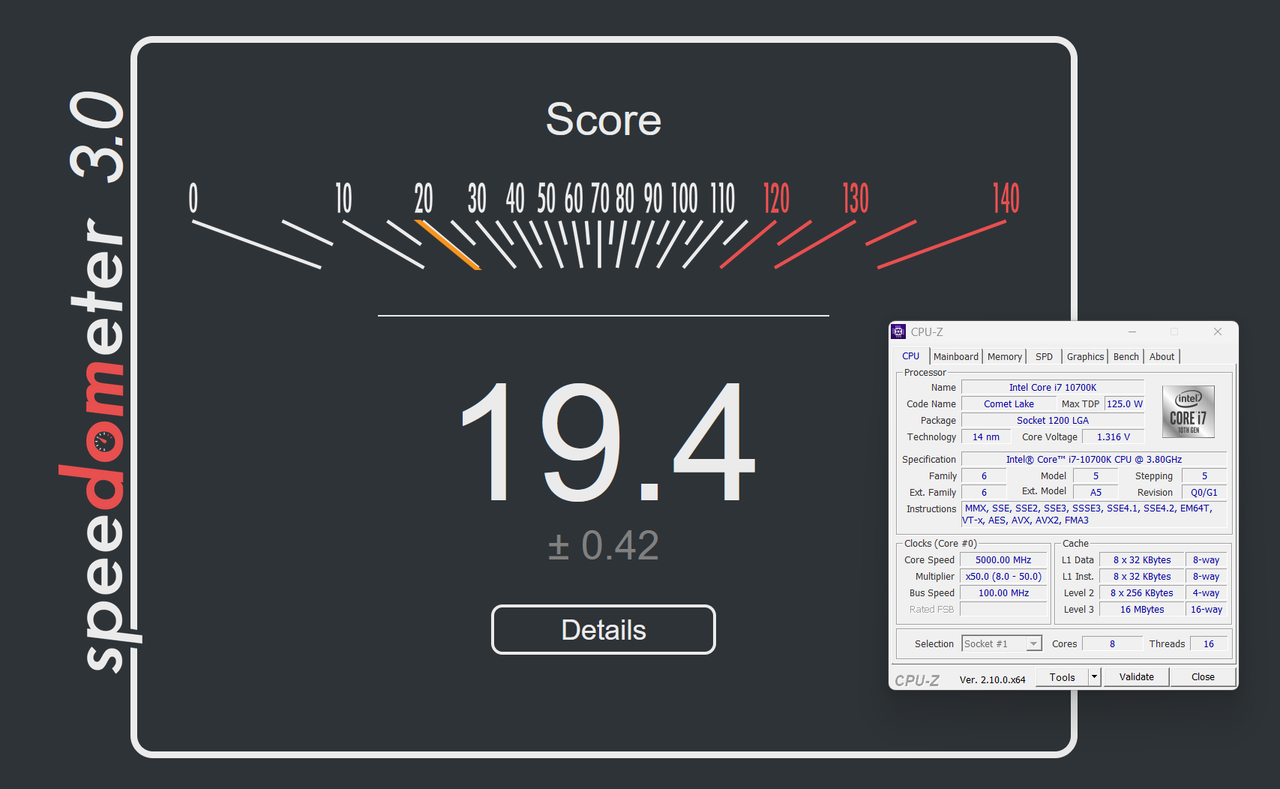
Task: Click the gauge label 140
Action: 1006,198
